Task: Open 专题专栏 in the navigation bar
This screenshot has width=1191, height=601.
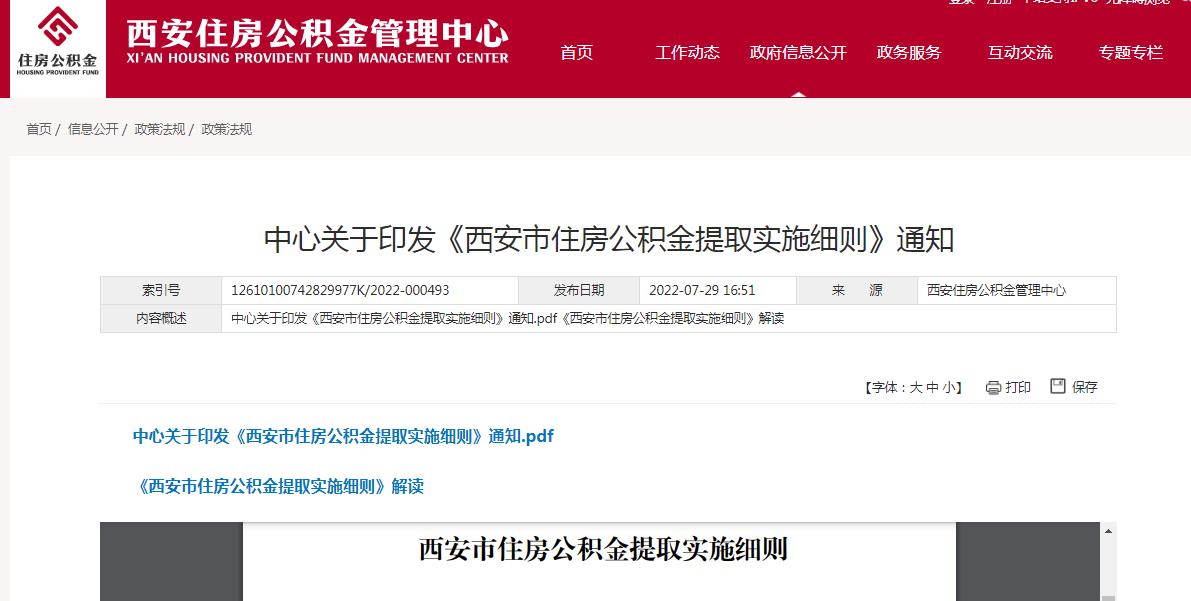Action: pyautogui.click(x=1131, y=53)
